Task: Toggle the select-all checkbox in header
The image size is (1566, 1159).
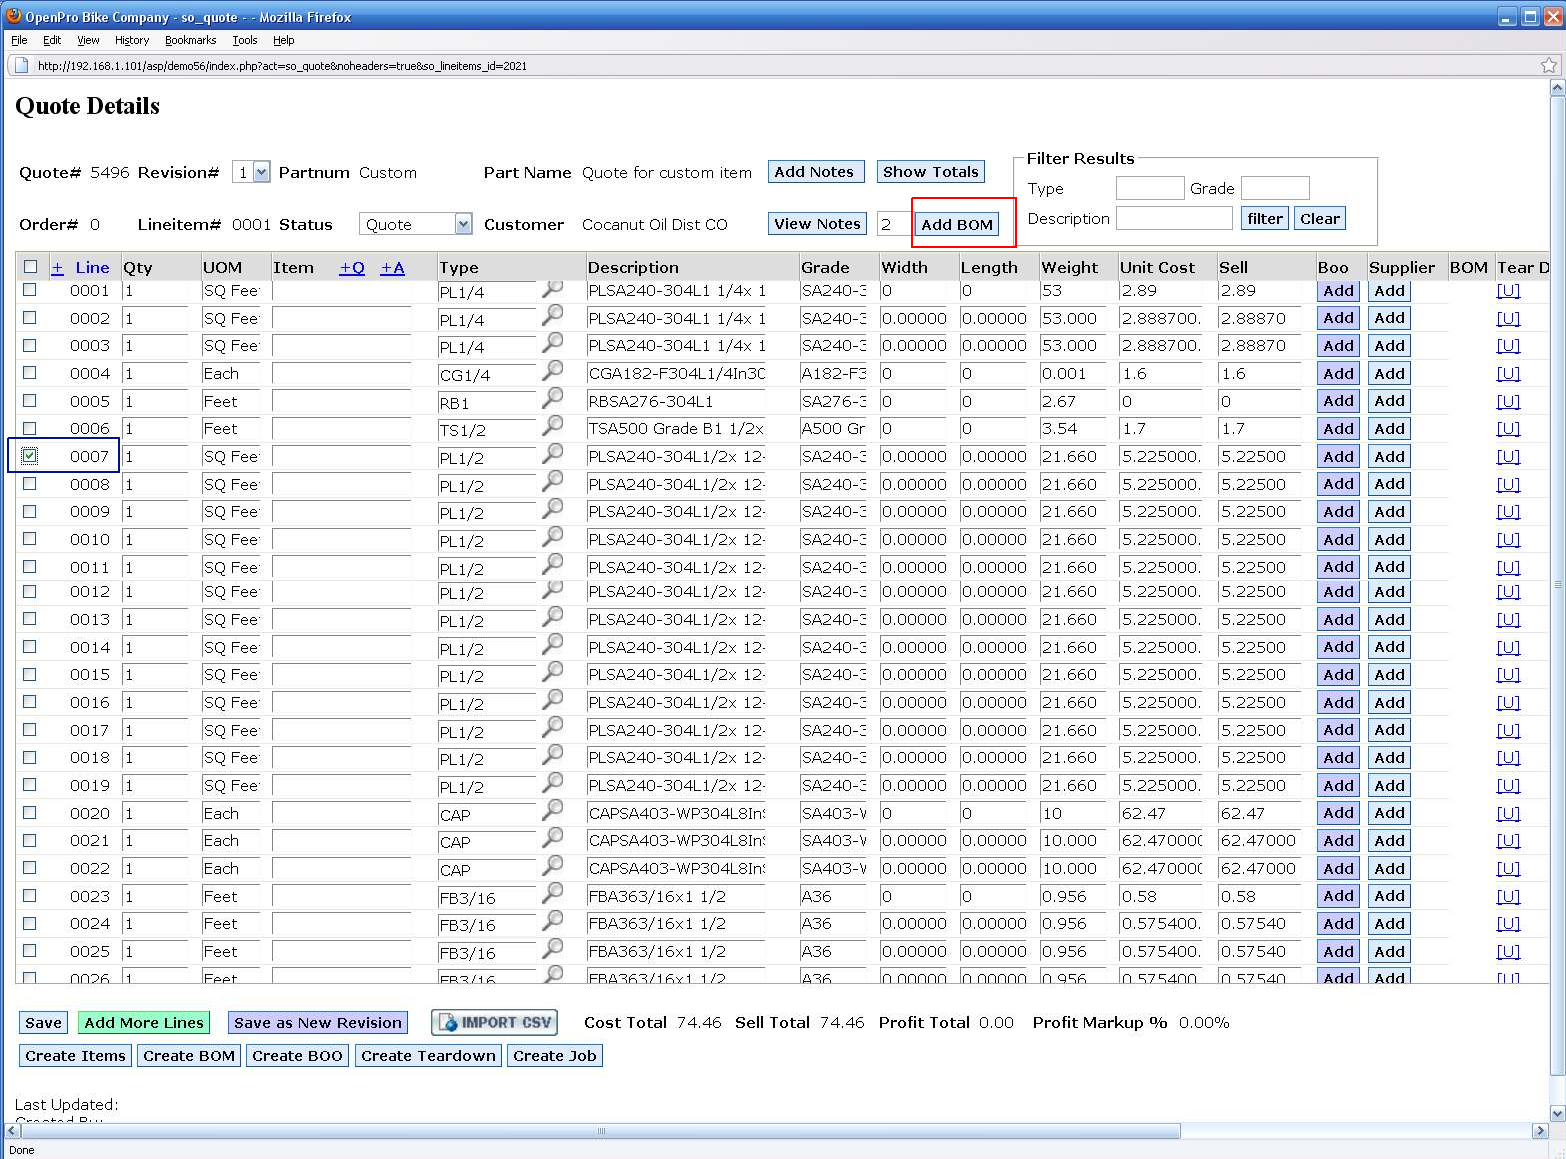Action: click(x=30, y=267)
